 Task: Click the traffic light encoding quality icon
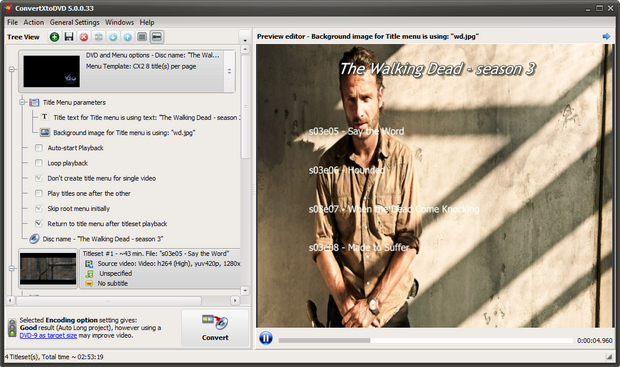(x=12, y=328)
